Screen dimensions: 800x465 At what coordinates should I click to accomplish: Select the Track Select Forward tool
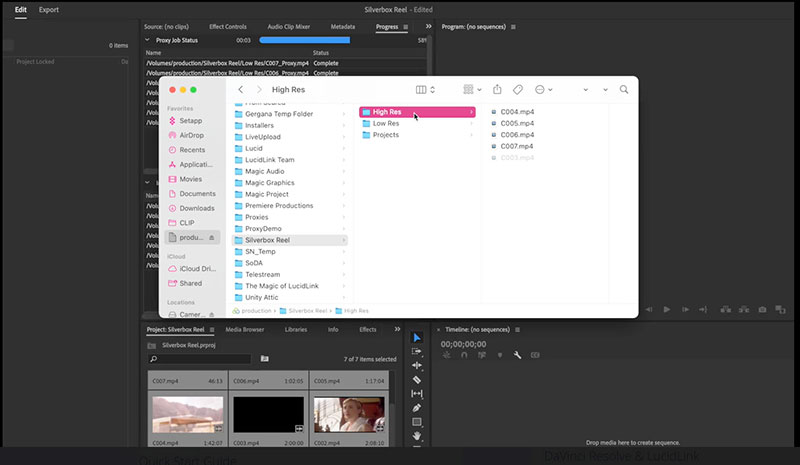(417, 352)
